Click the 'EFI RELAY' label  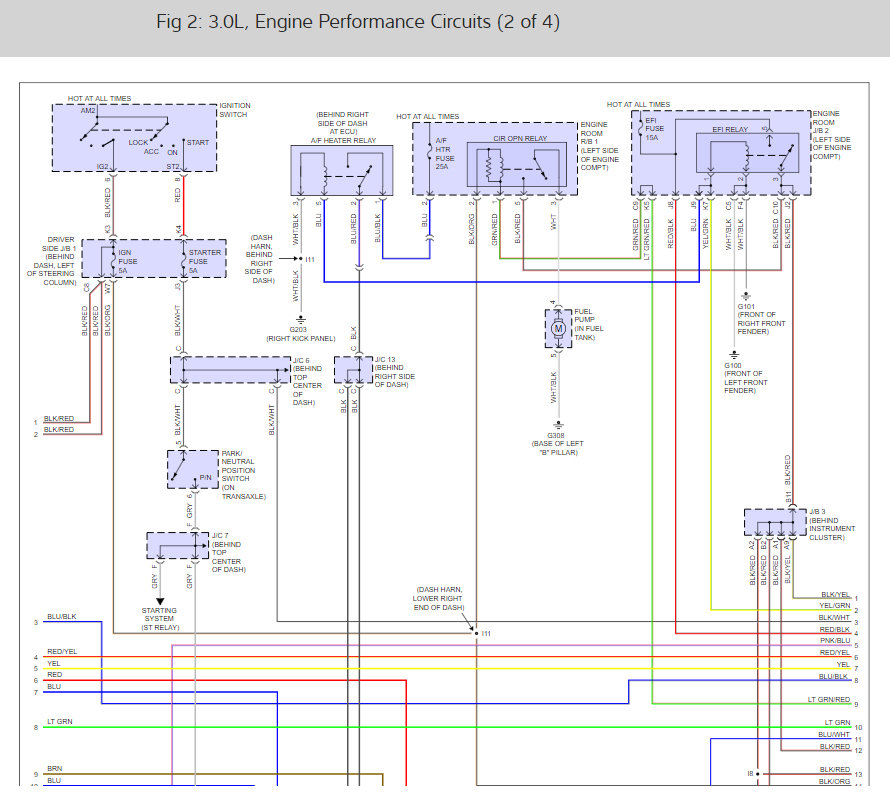tap(730, 129)
